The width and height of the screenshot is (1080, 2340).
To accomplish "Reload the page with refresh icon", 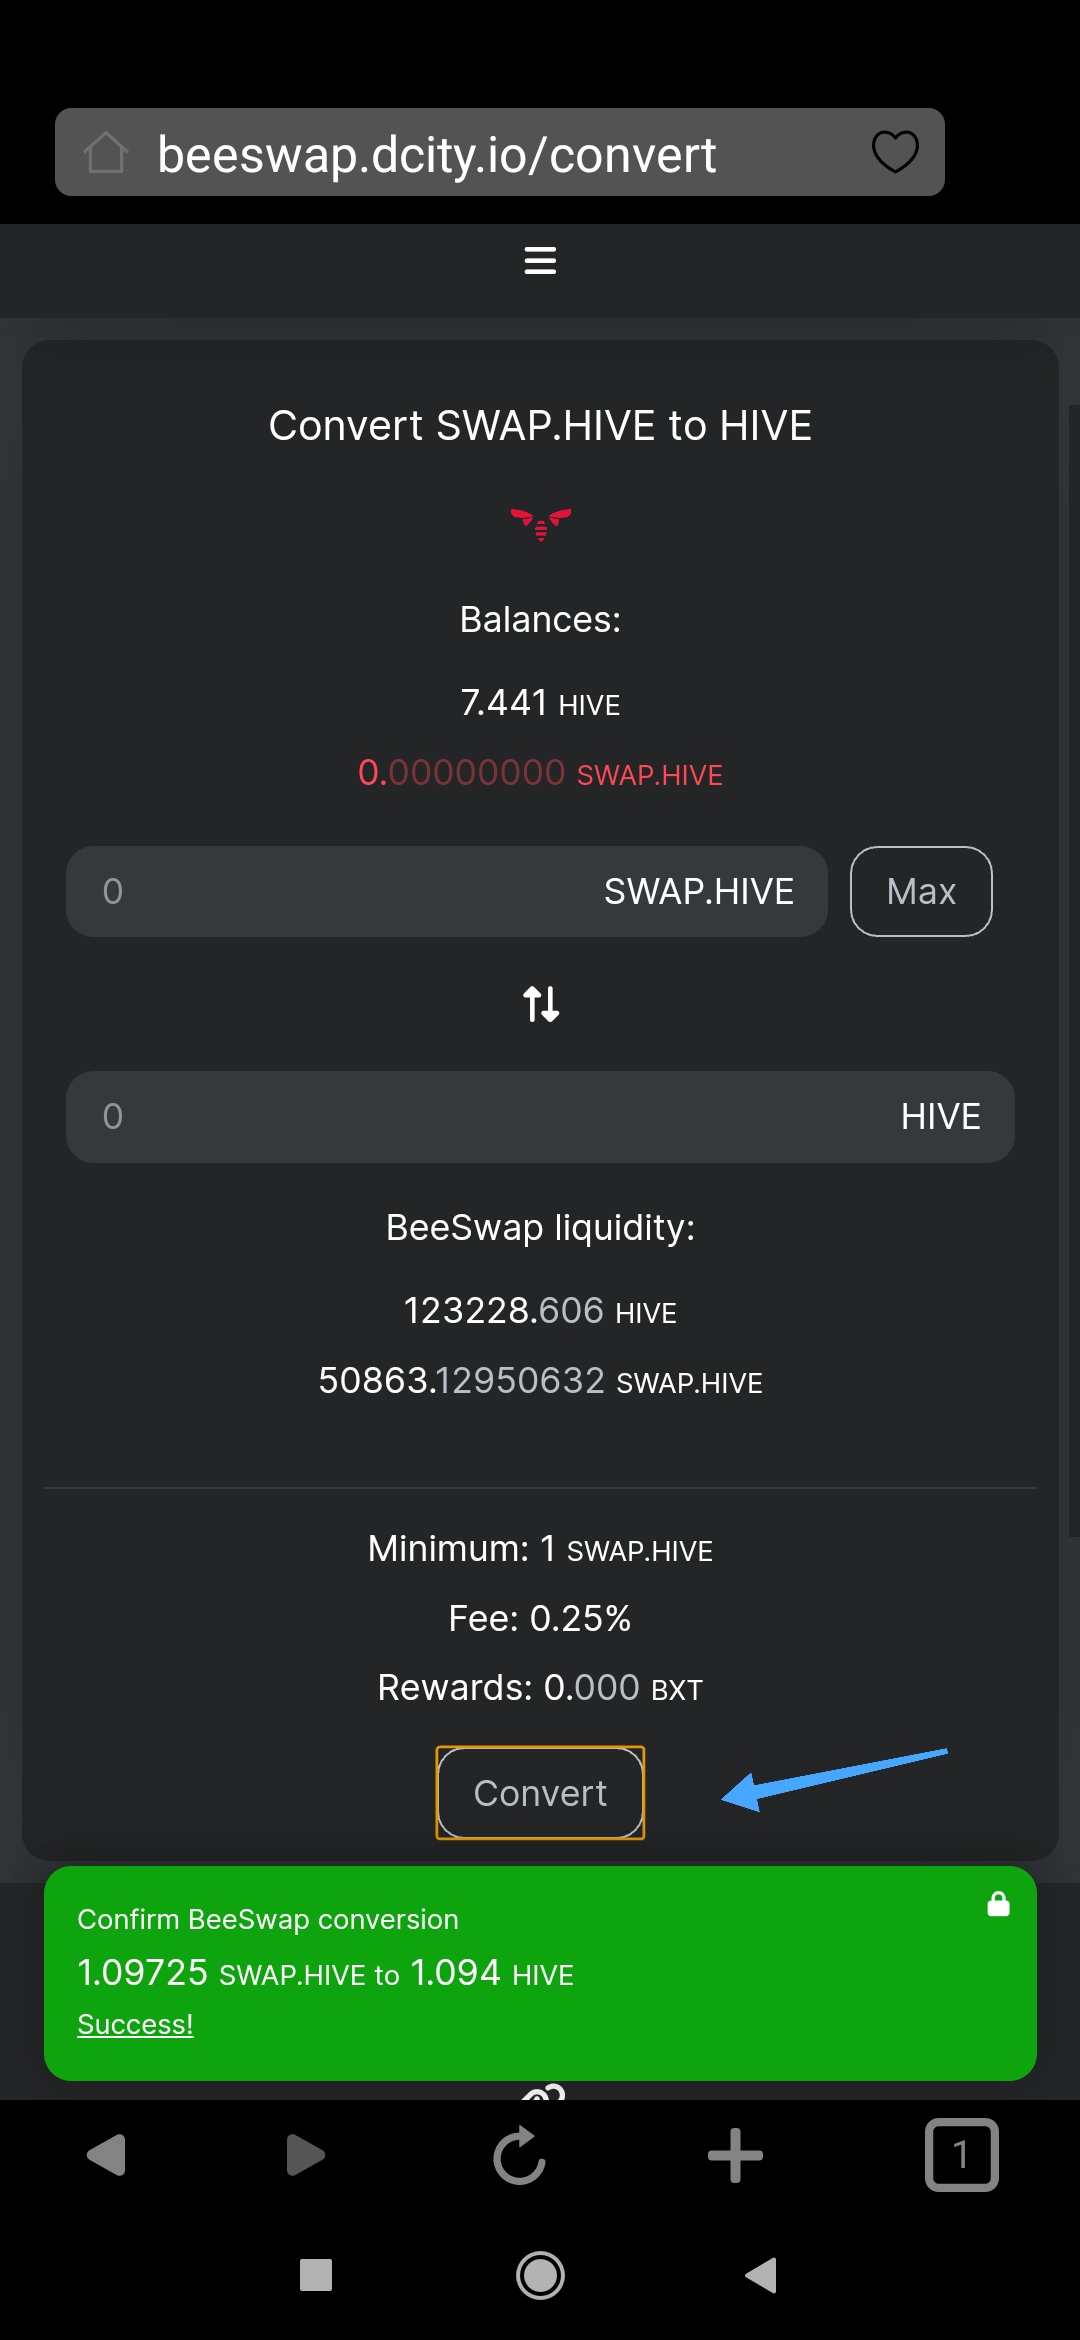I will pos(520,2155).
